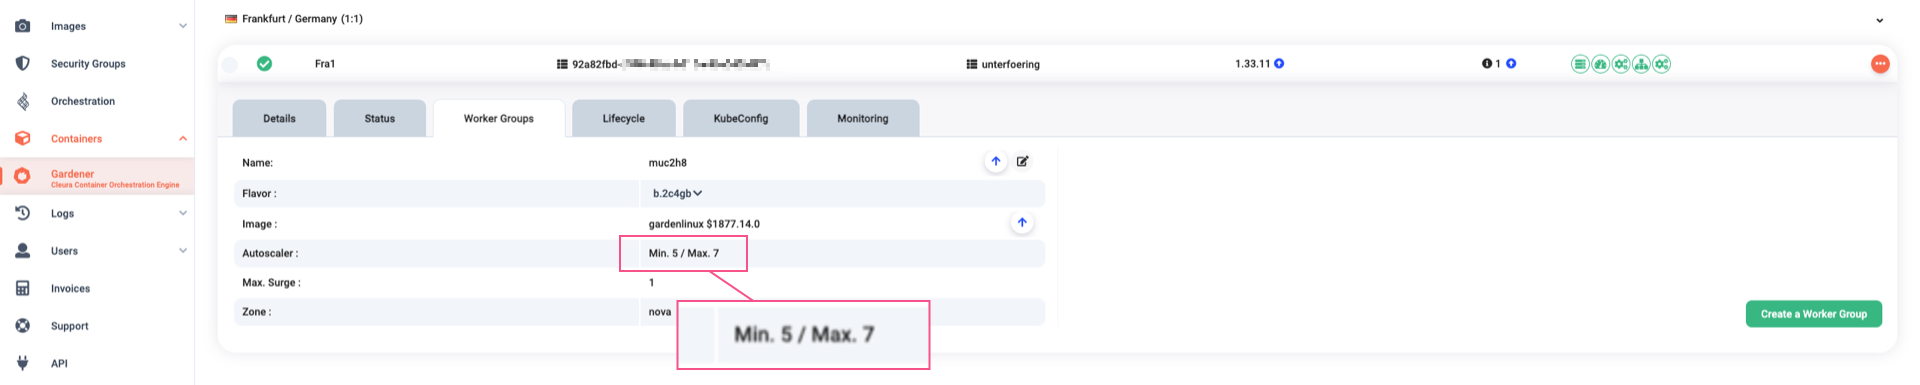
Task: Open the KubeConfig tab
Action: coord(741,118)
